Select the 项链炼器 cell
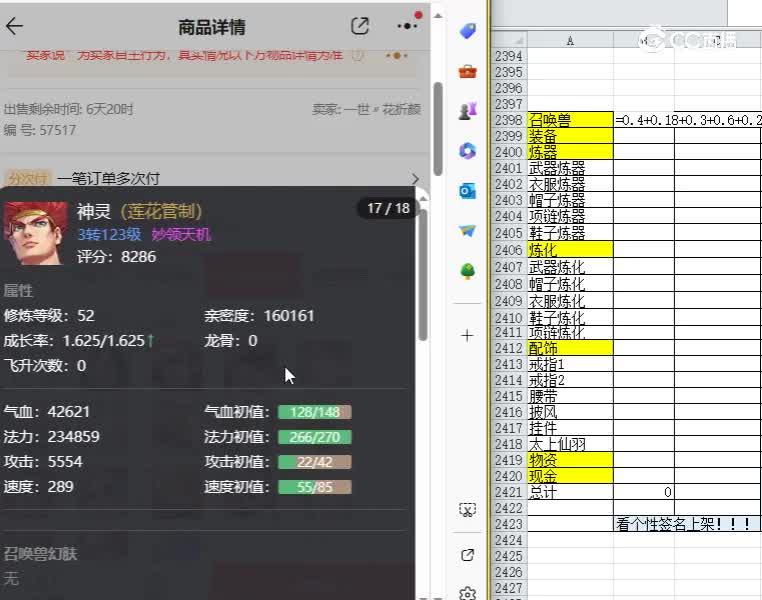The width and height of the screenshot is (762, 600). coord(570,216)
